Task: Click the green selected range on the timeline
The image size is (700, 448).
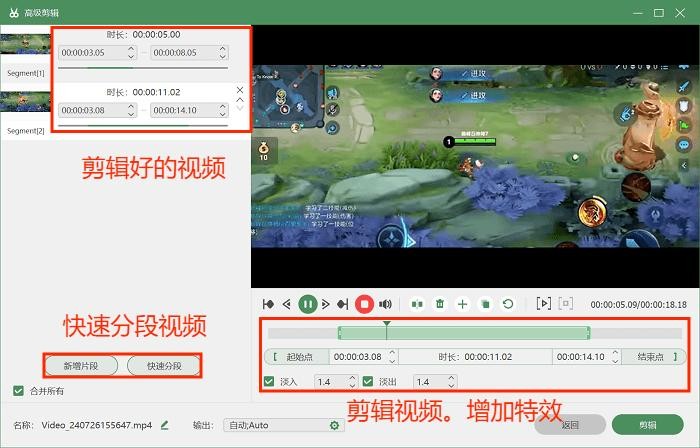Action: [463, 333]
